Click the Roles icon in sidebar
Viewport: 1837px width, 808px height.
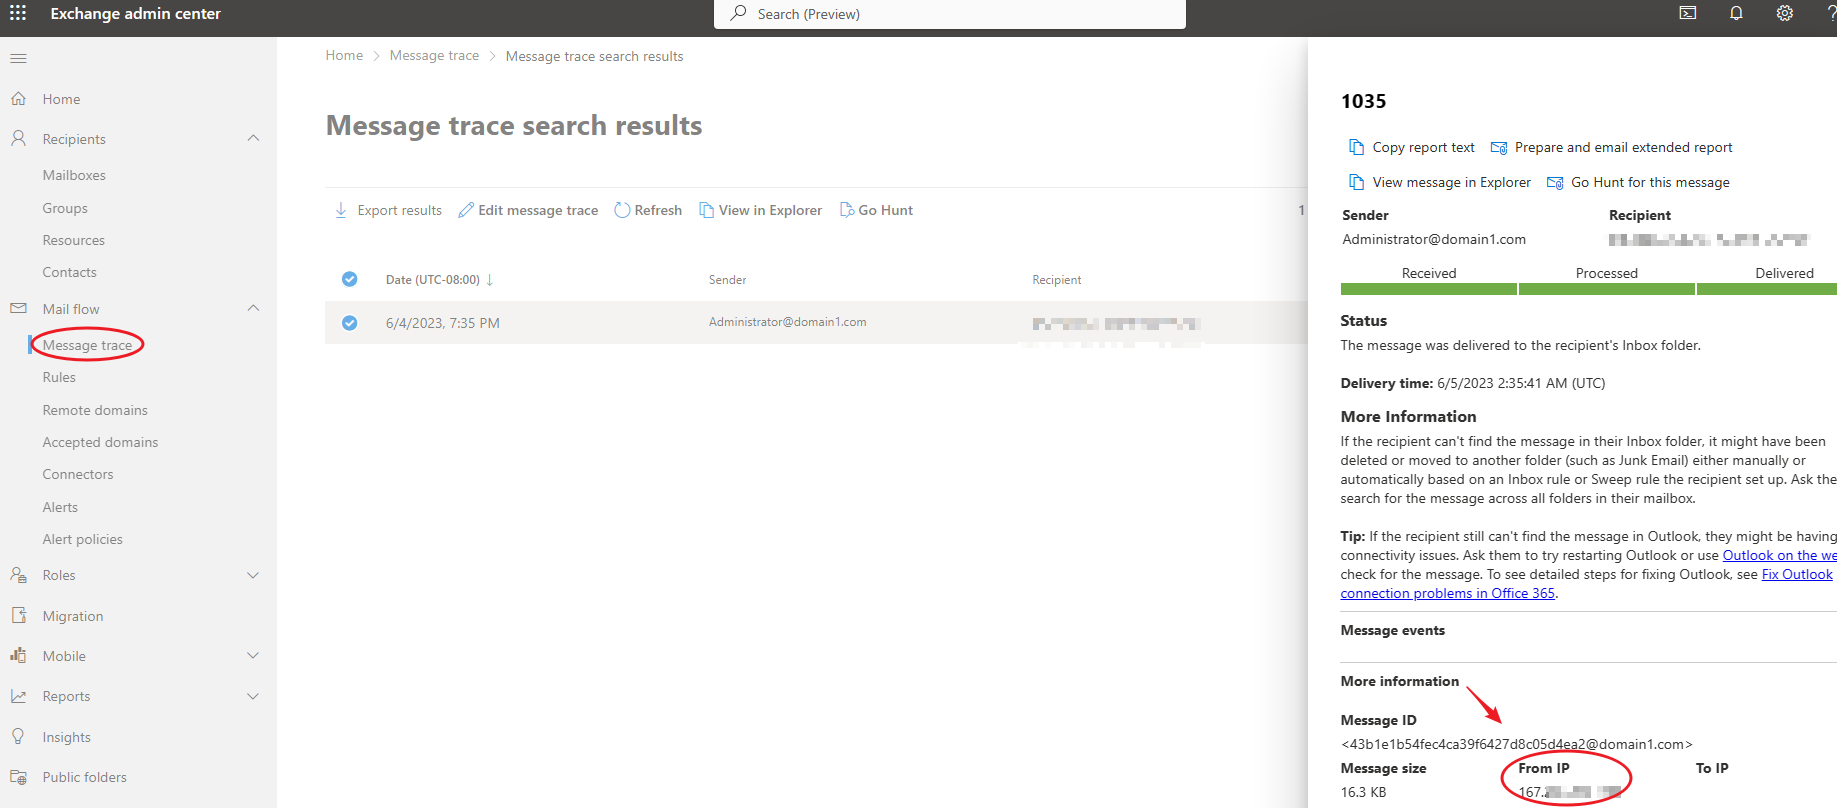coord(18,575)
